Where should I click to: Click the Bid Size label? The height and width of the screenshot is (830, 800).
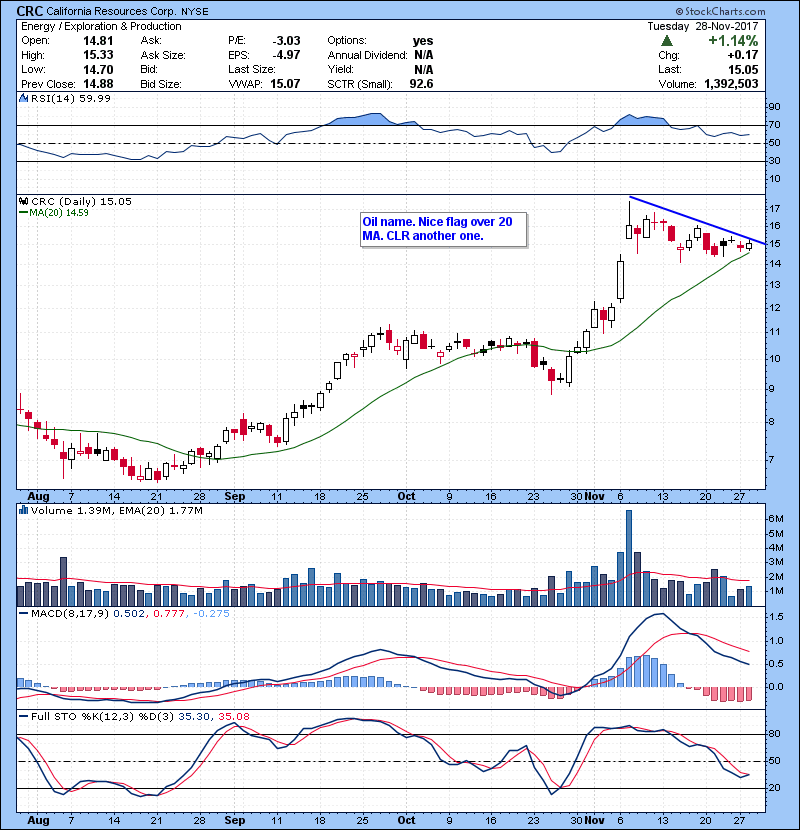click(161, 84)
